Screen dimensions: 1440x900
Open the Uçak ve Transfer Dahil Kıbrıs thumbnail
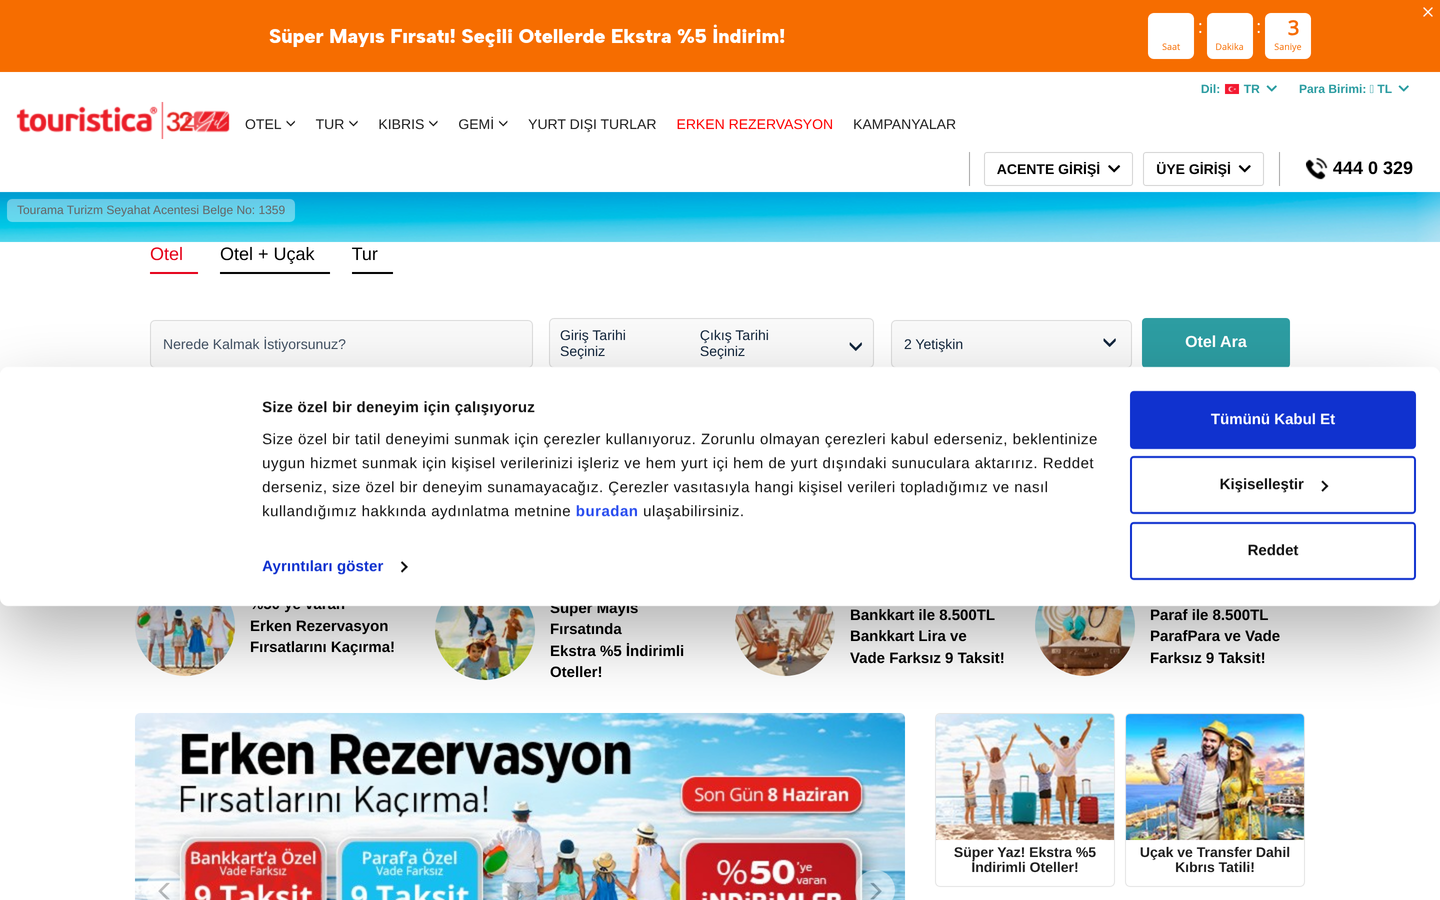1214,800
